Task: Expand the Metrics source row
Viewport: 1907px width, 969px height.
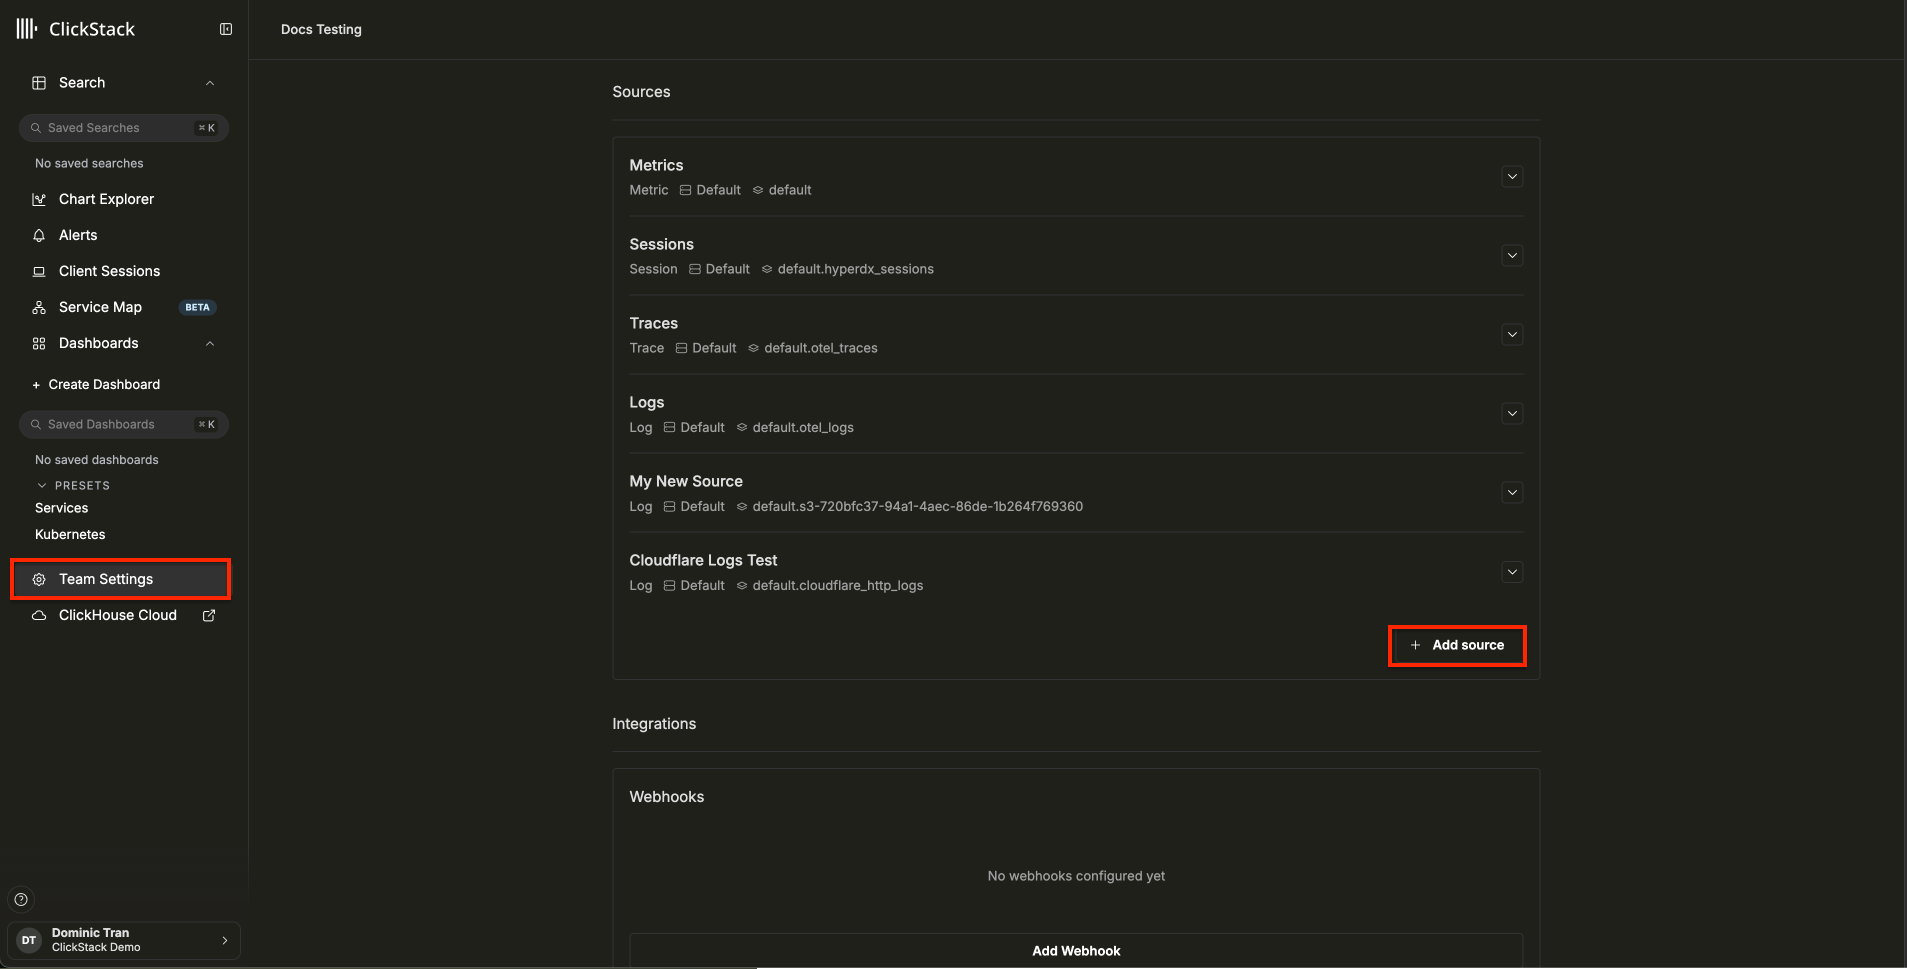Action: (1512, 177)
